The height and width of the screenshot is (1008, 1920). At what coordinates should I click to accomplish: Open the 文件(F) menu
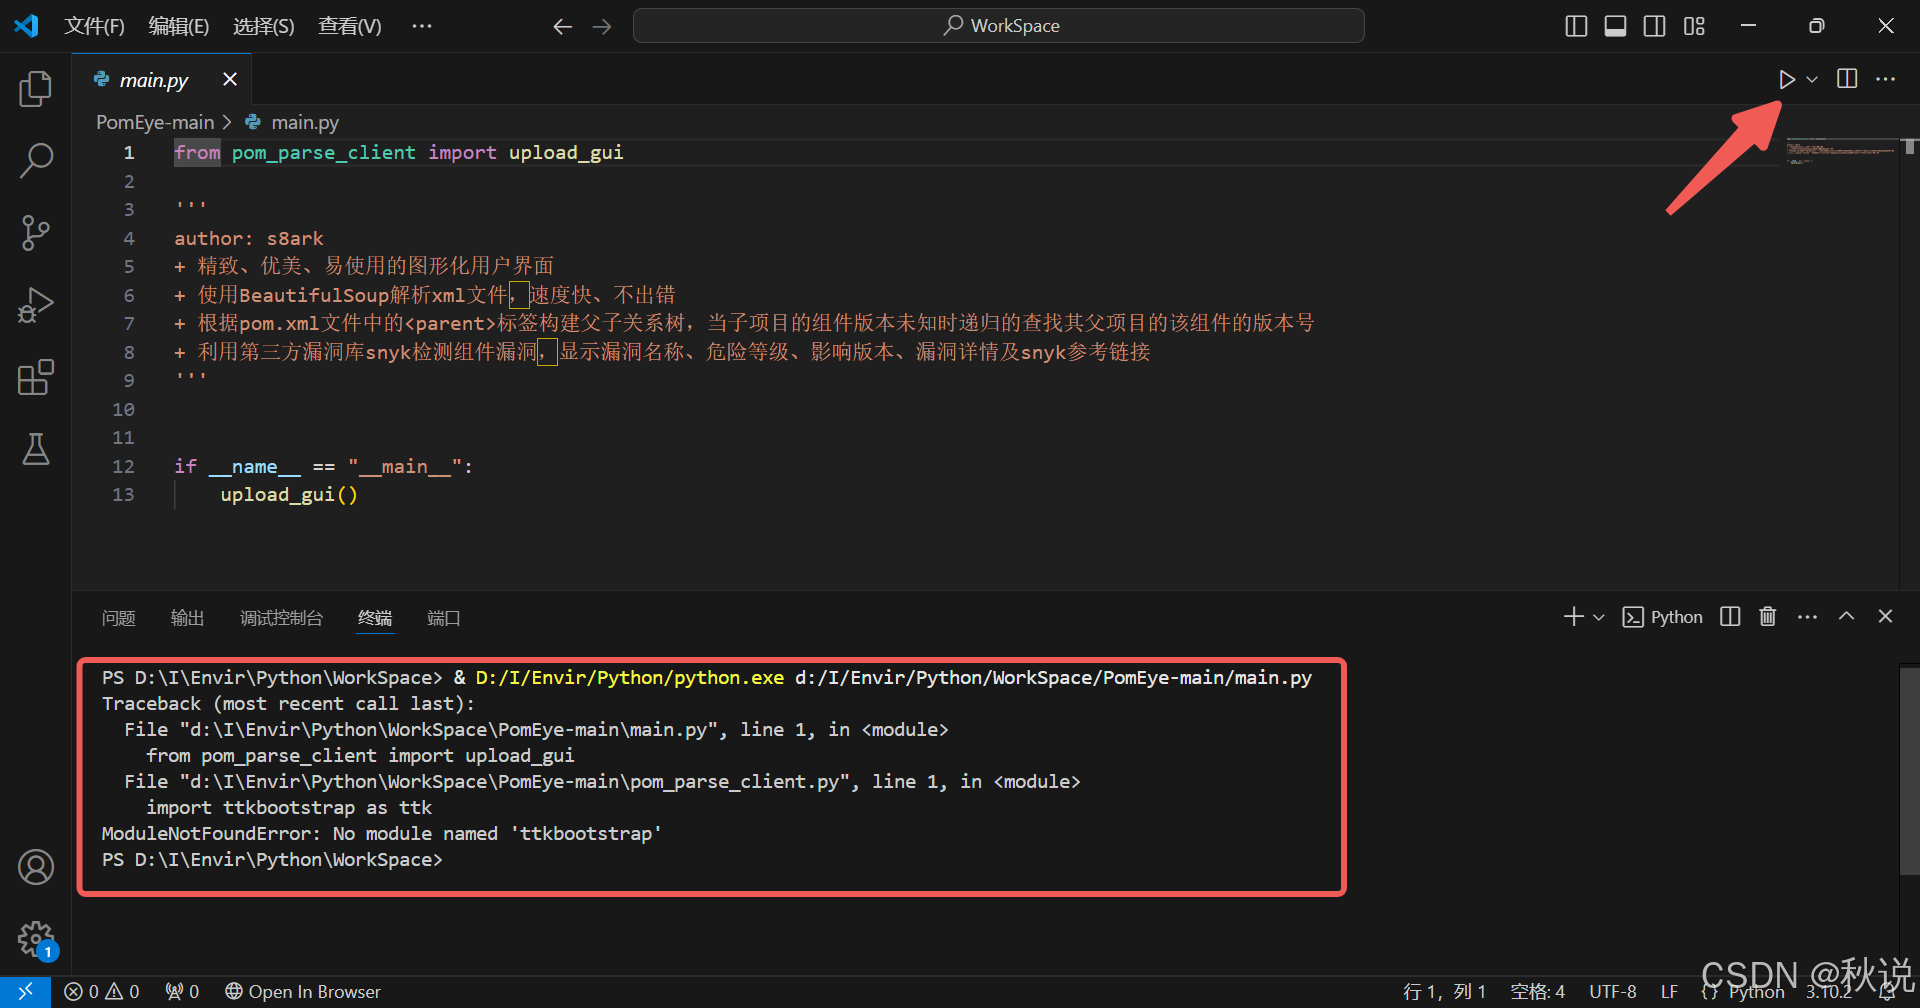(94, 26)
